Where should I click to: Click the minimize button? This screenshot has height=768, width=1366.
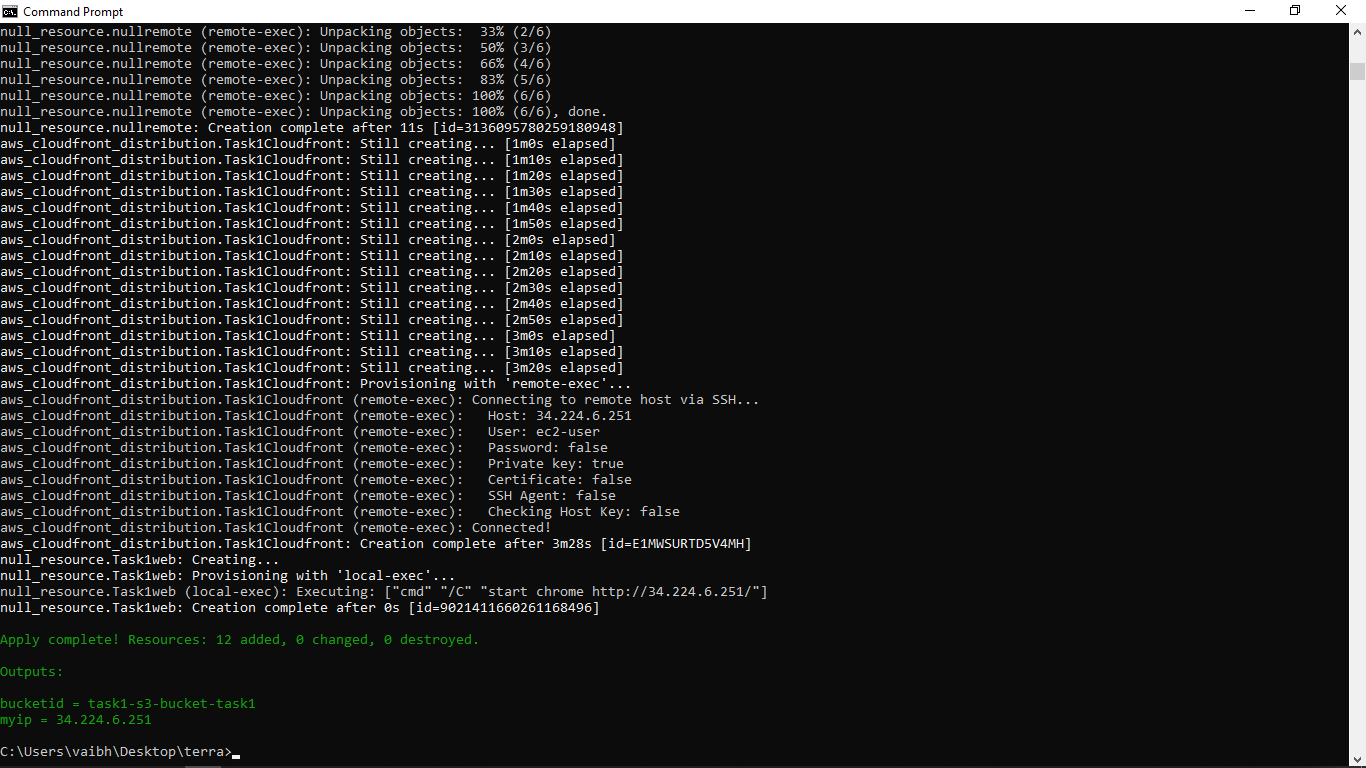pos(1251,11)
